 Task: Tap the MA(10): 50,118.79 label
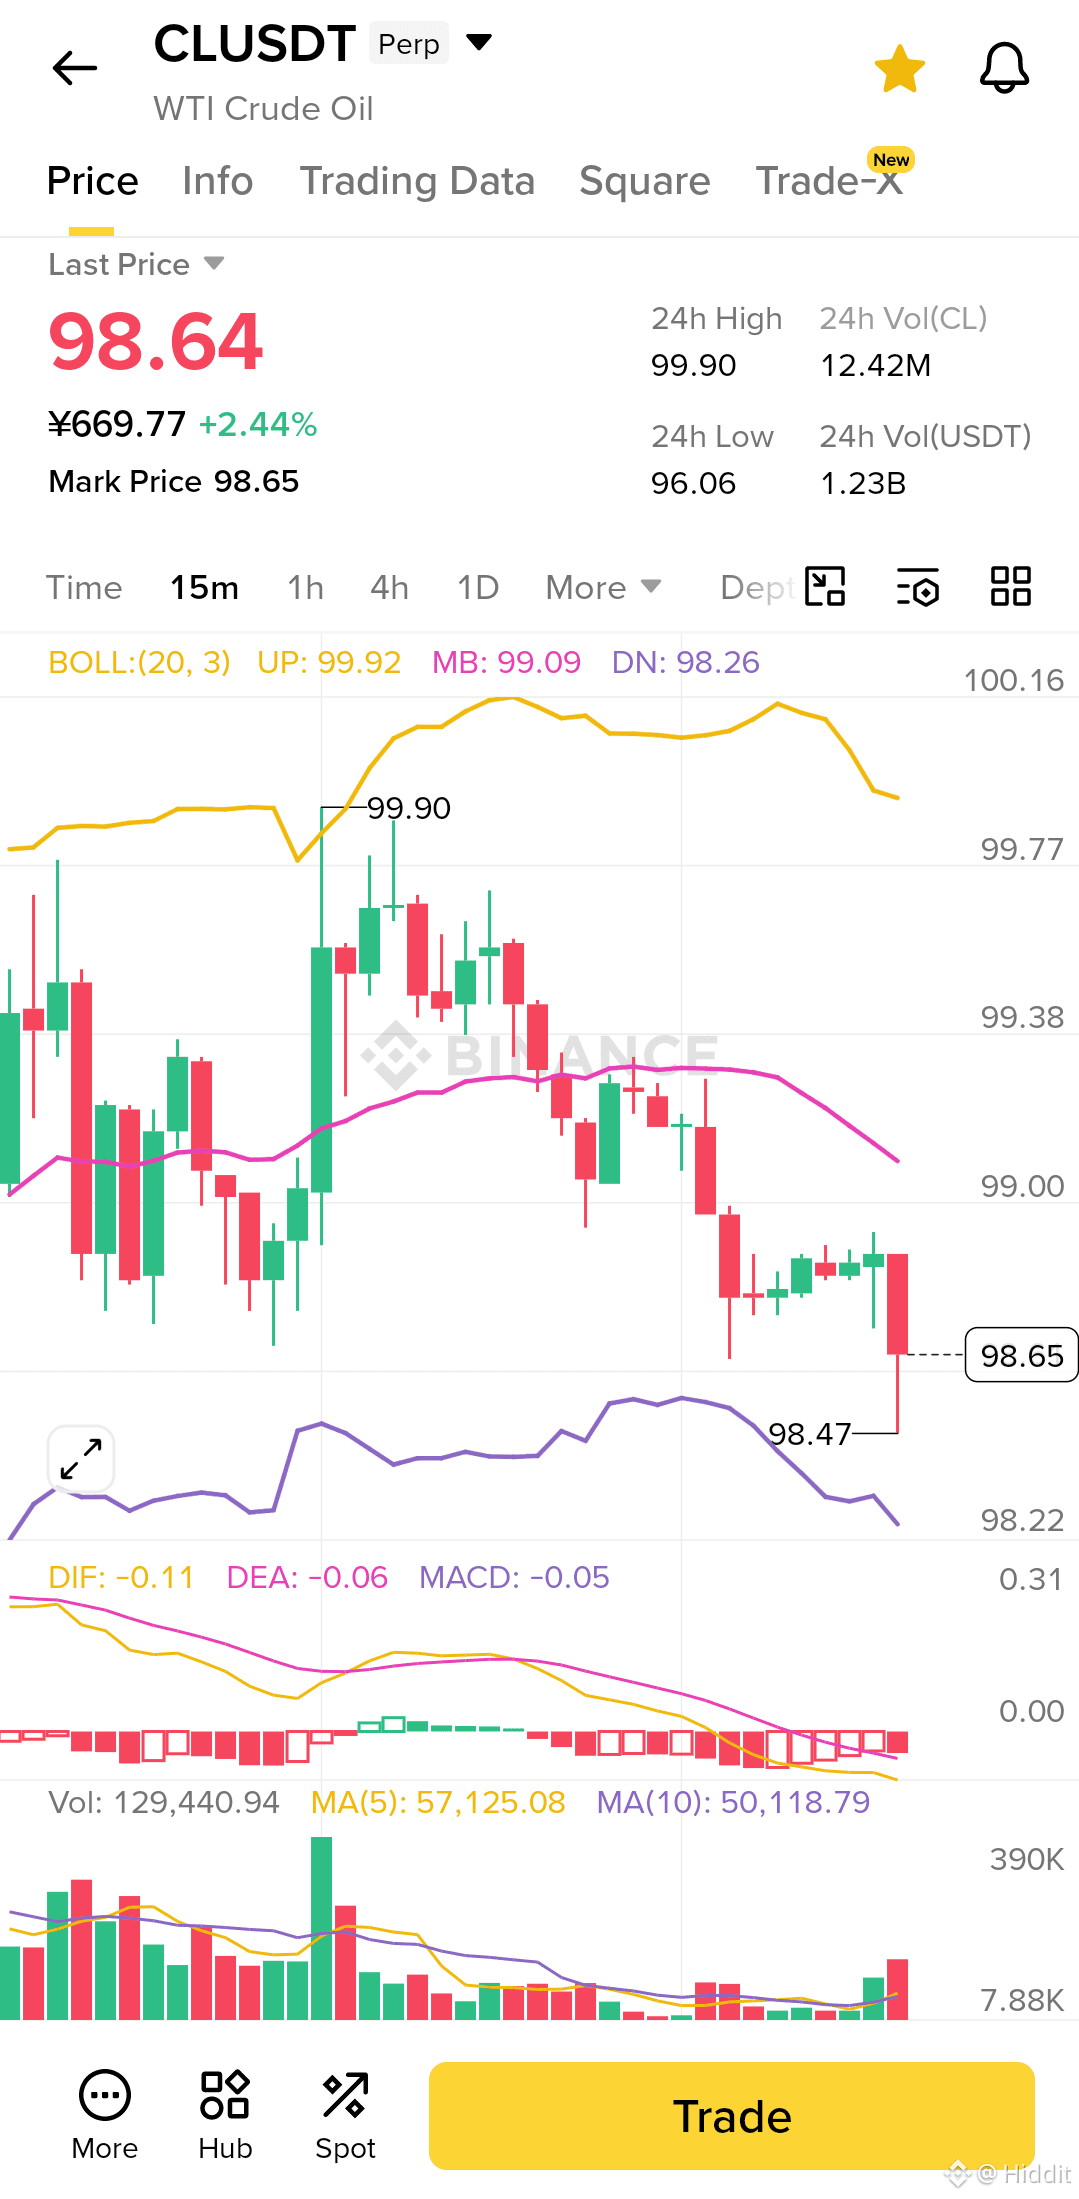point(733,1802)
